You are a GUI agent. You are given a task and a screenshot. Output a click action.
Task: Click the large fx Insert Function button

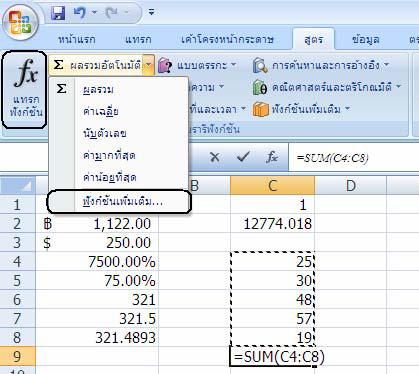coord(24,89)
